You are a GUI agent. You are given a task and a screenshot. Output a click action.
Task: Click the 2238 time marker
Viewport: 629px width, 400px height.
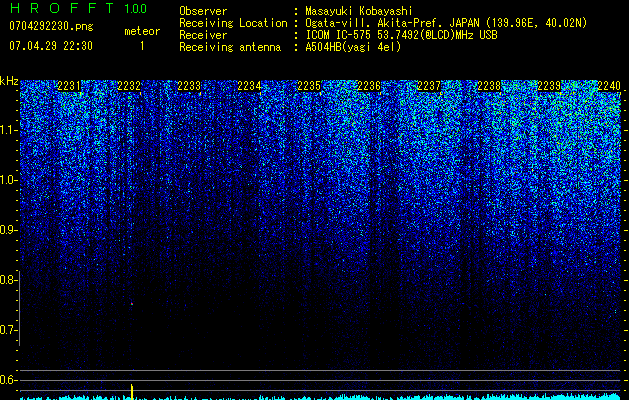(489, 86)
